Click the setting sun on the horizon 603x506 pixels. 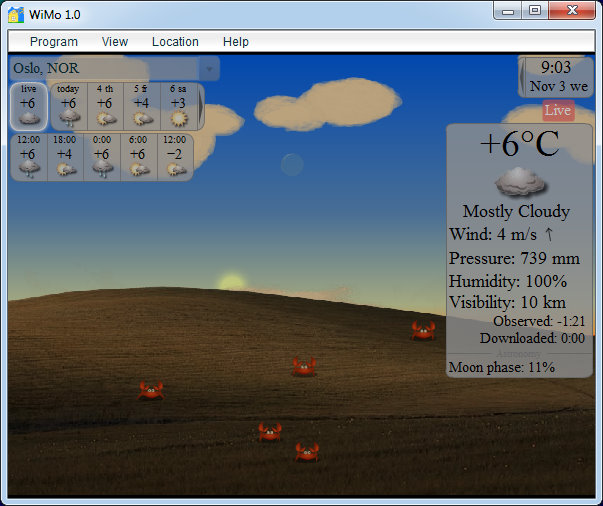coord(232,282)
